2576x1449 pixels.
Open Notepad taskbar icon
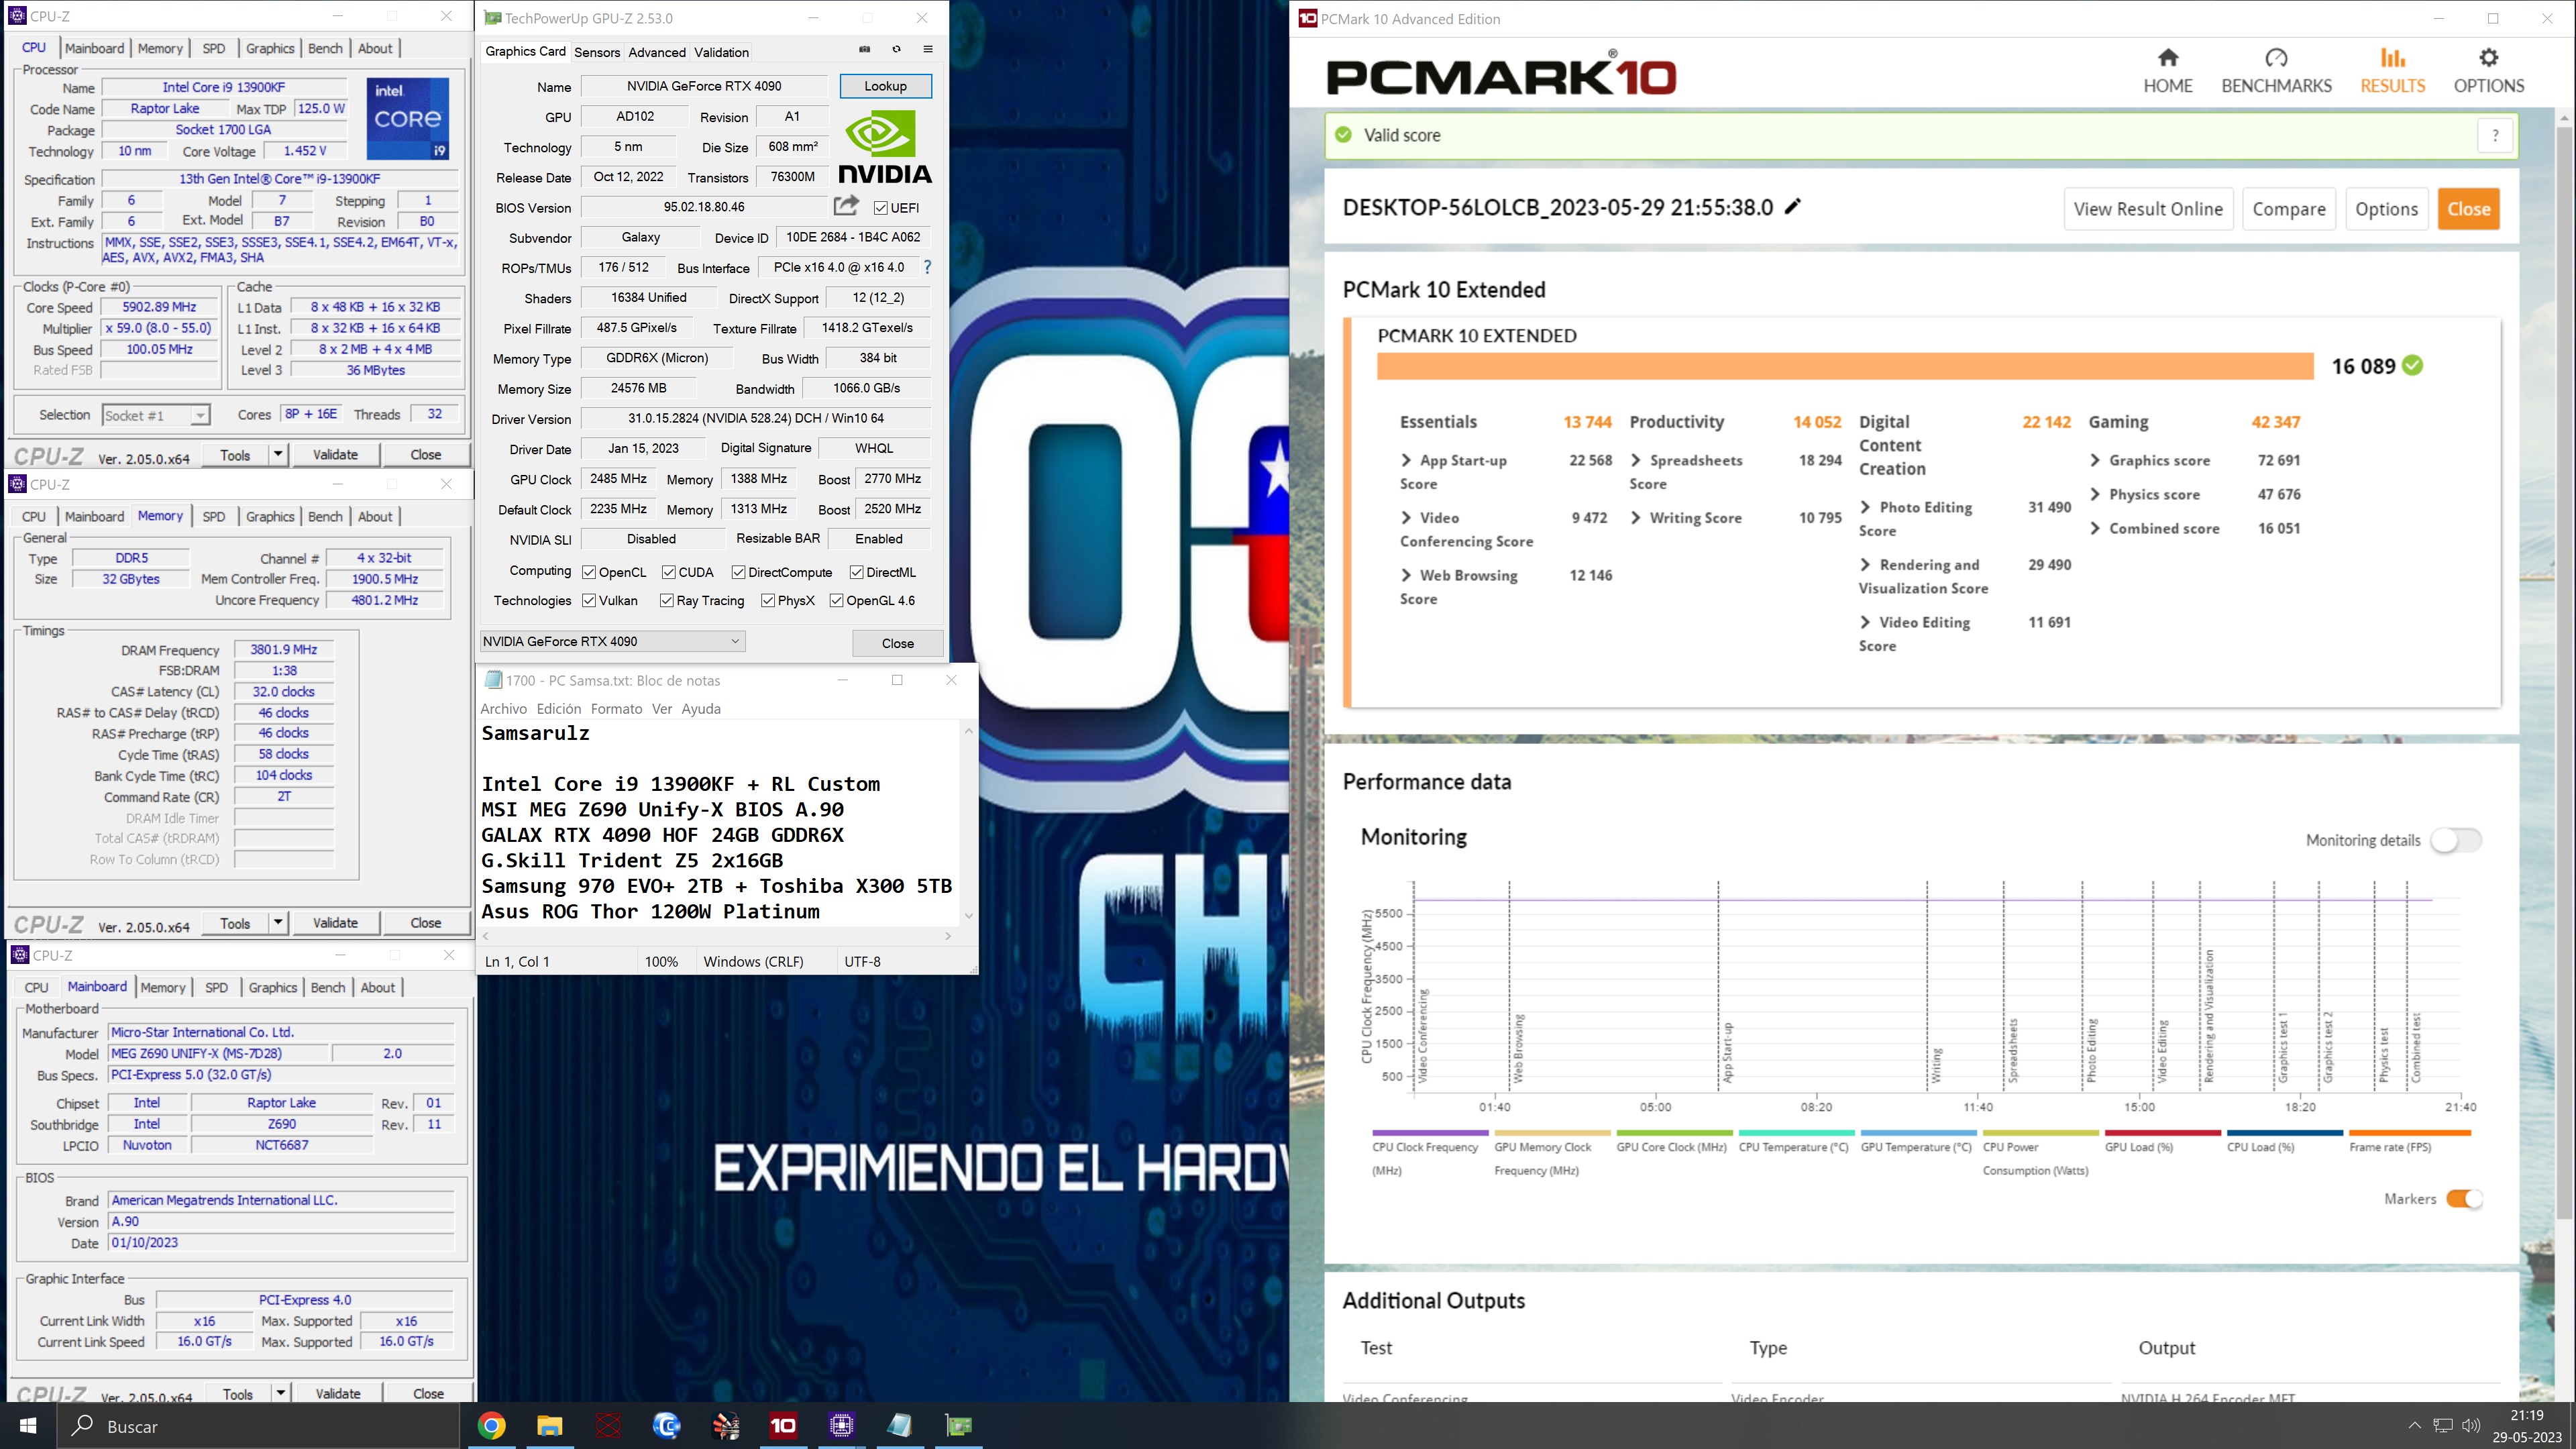pos(900,1426)
